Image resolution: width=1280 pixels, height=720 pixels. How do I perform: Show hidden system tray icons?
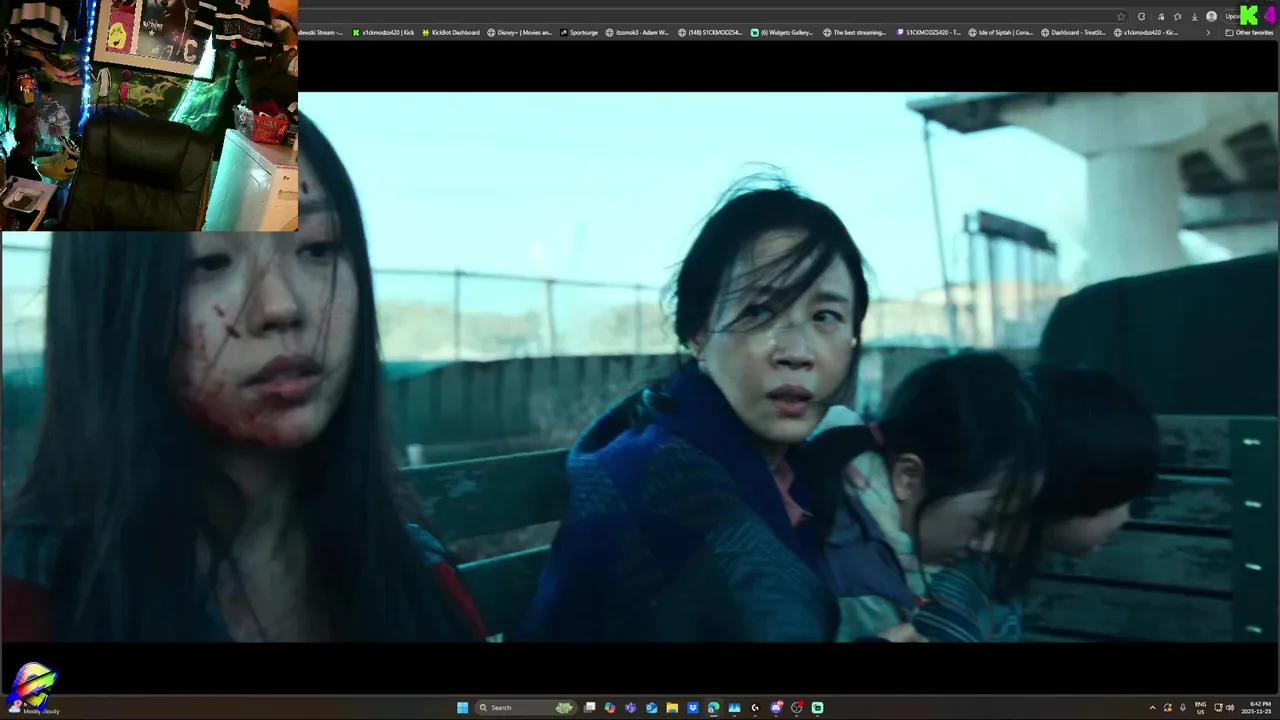1153,707
